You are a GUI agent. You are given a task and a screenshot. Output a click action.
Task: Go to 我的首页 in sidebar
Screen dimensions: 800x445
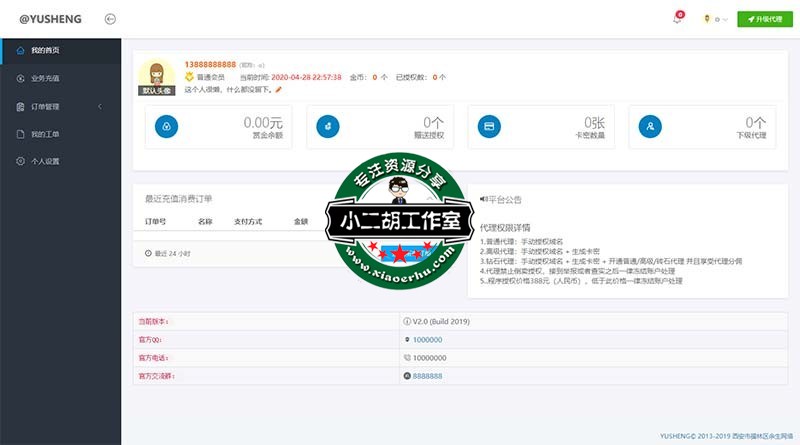pos(45,50)
